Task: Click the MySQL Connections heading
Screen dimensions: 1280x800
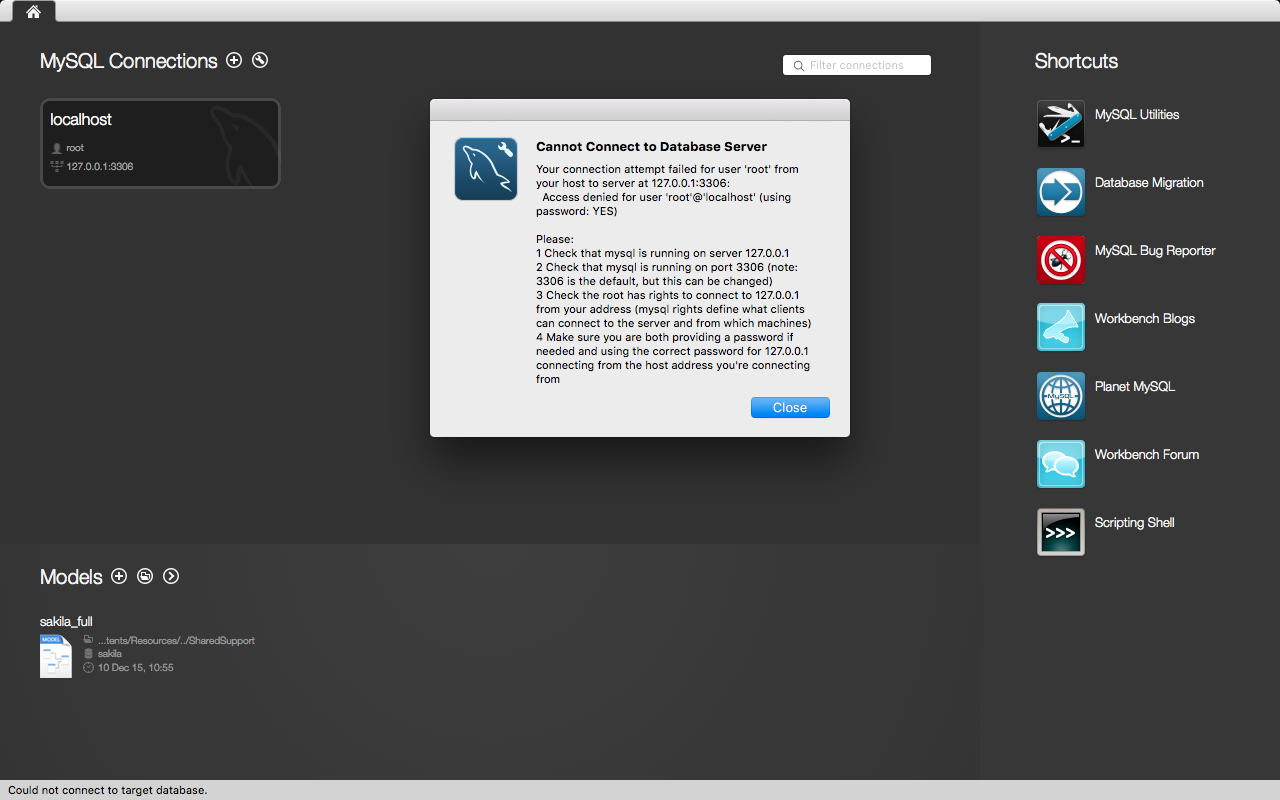Action: [x=129, y=61]
